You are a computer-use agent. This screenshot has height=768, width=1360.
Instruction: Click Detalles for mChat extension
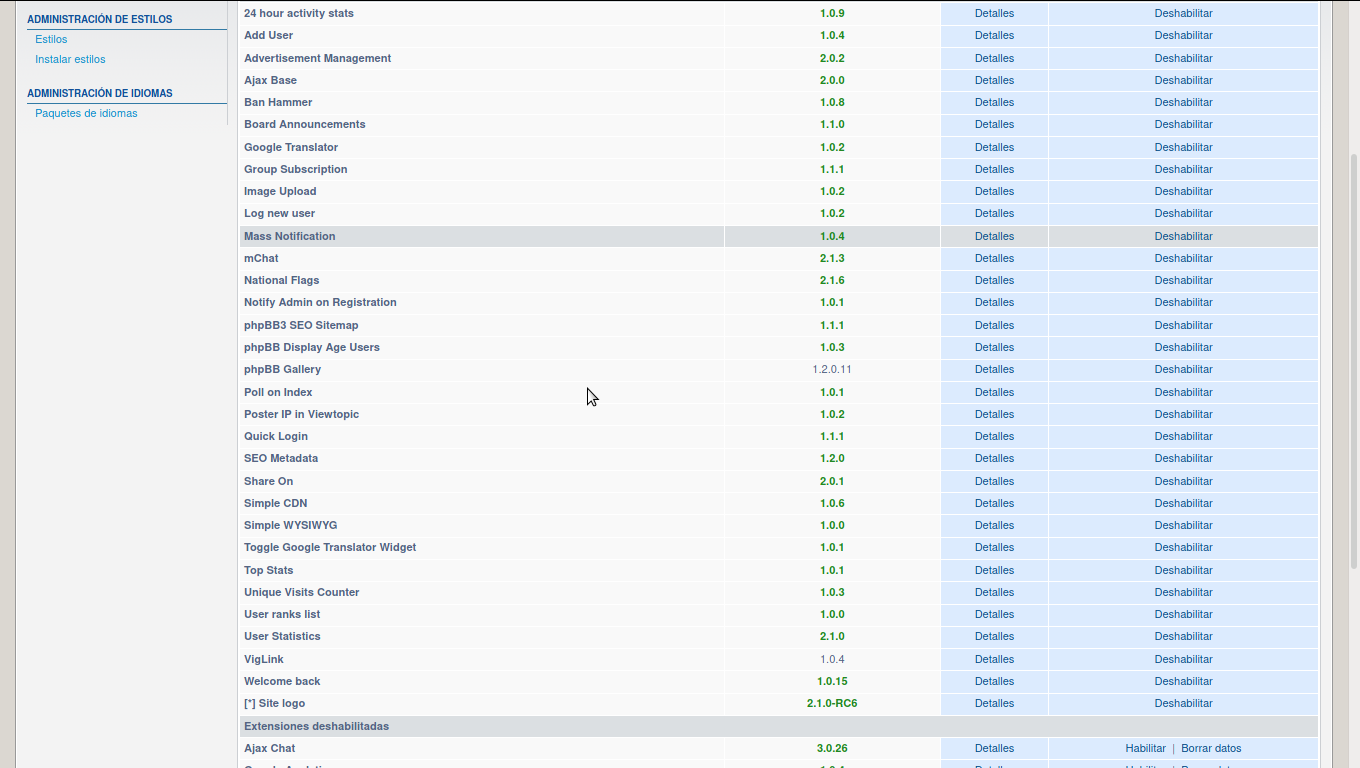point(994,258)
